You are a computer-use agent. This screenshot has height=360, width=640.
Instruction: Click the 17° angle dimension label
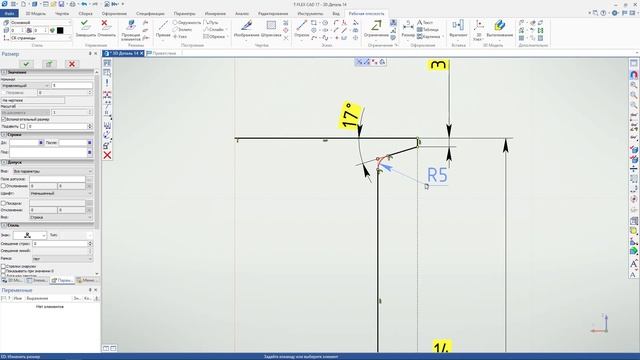click(350, 115)
